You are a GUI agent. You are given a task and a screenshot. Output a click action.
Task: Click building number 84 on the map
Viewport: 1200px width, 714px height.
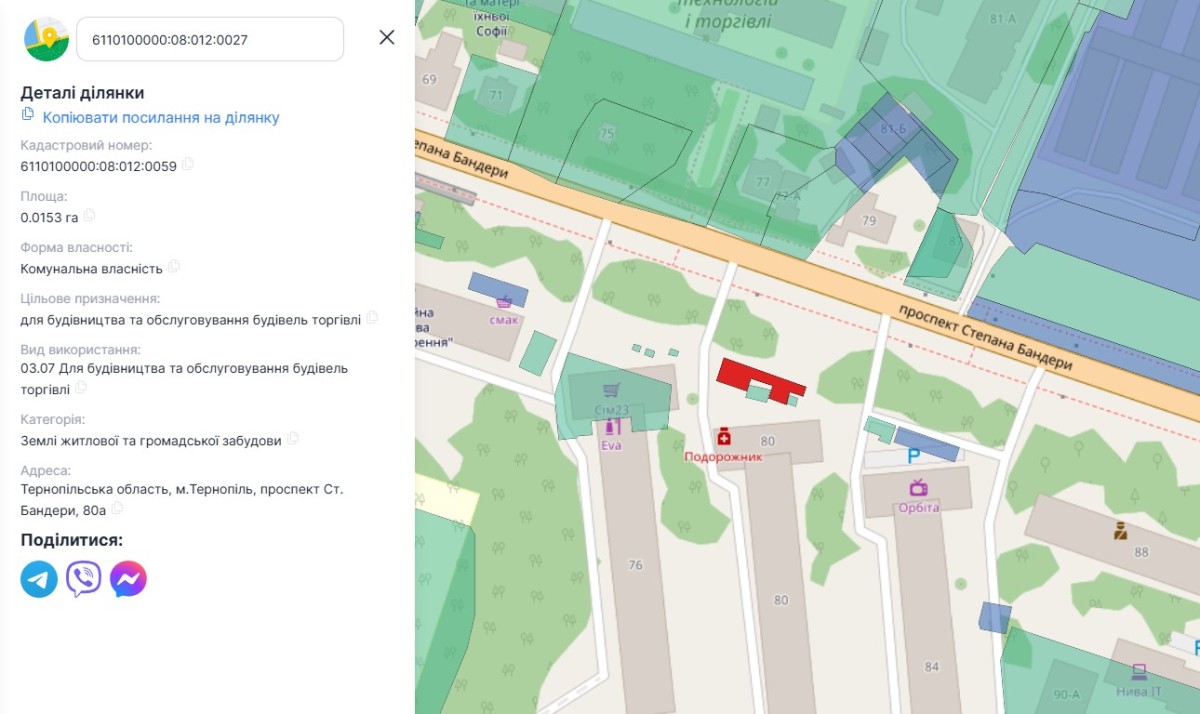click(x=932, y=667)
